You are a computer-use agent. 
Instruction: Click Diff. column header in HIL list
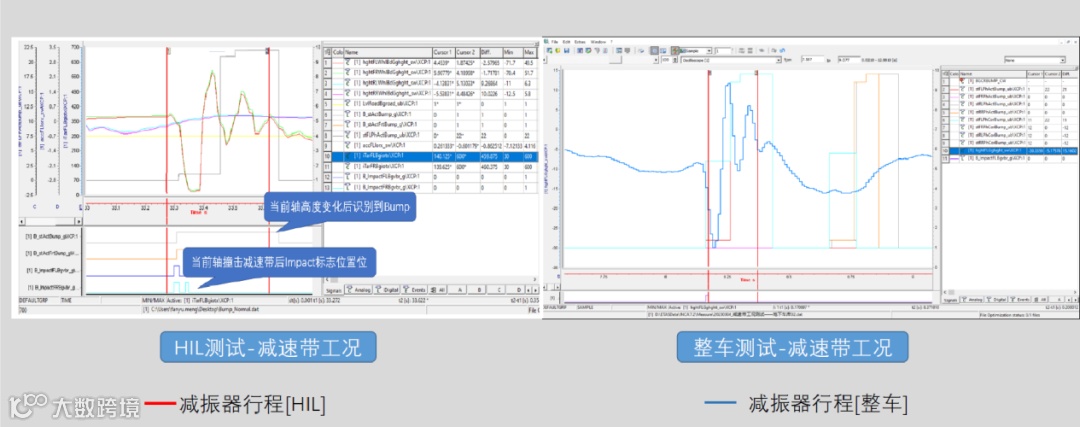pyautogui.click(x=491, y=52)
